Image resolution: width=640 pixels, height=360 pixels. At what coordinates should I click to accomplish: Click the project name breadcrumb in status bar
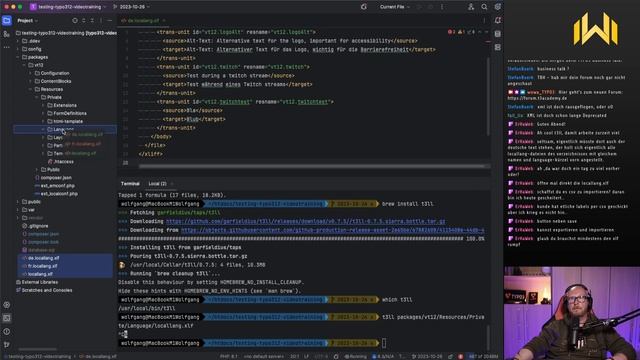point(39,357)
